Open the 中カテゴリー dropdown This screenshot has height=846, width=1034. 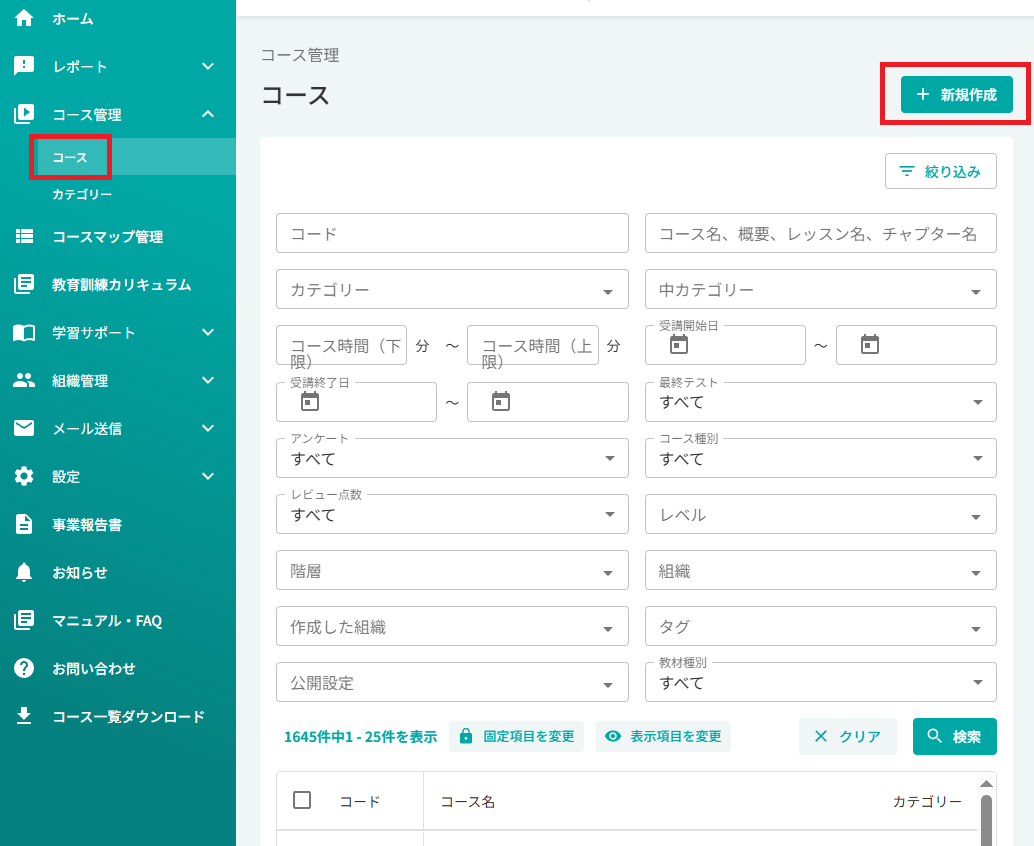pos(820,289)
